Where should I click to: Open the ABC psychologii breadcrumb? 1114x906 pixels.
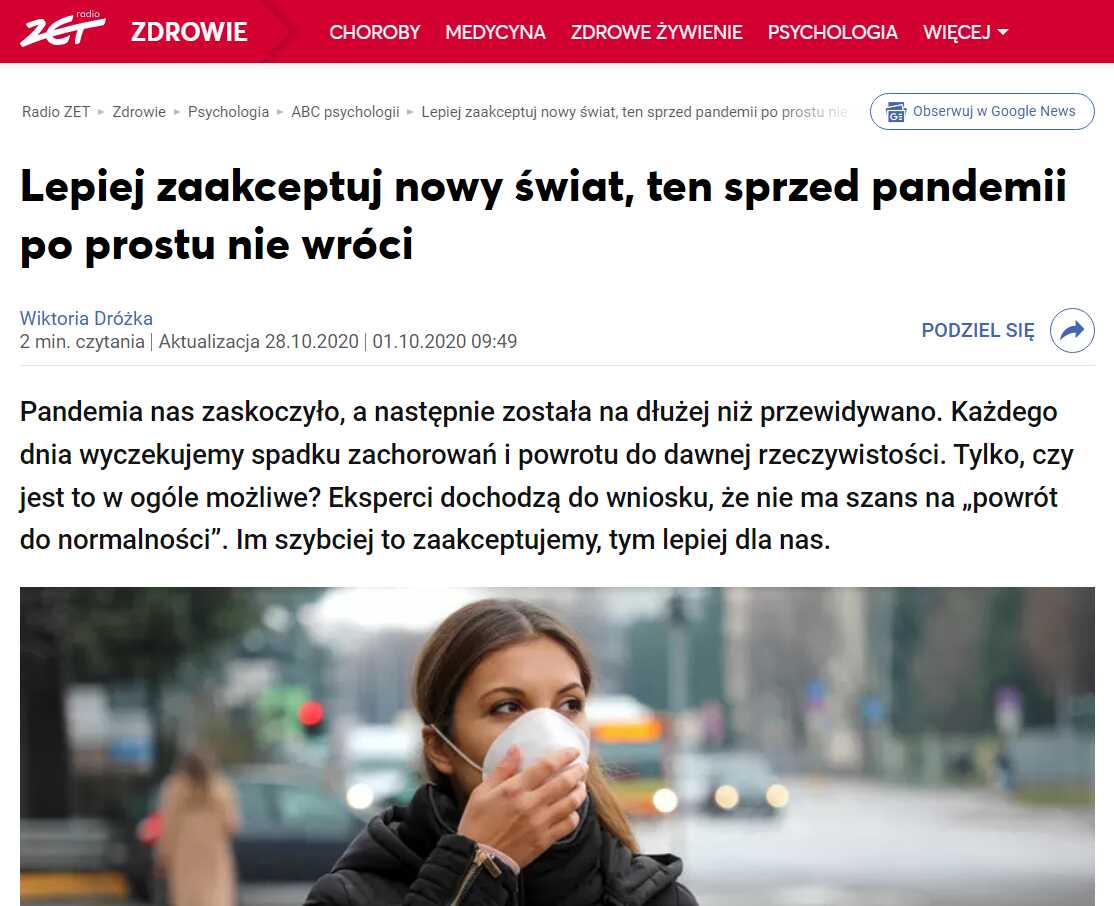345,112
